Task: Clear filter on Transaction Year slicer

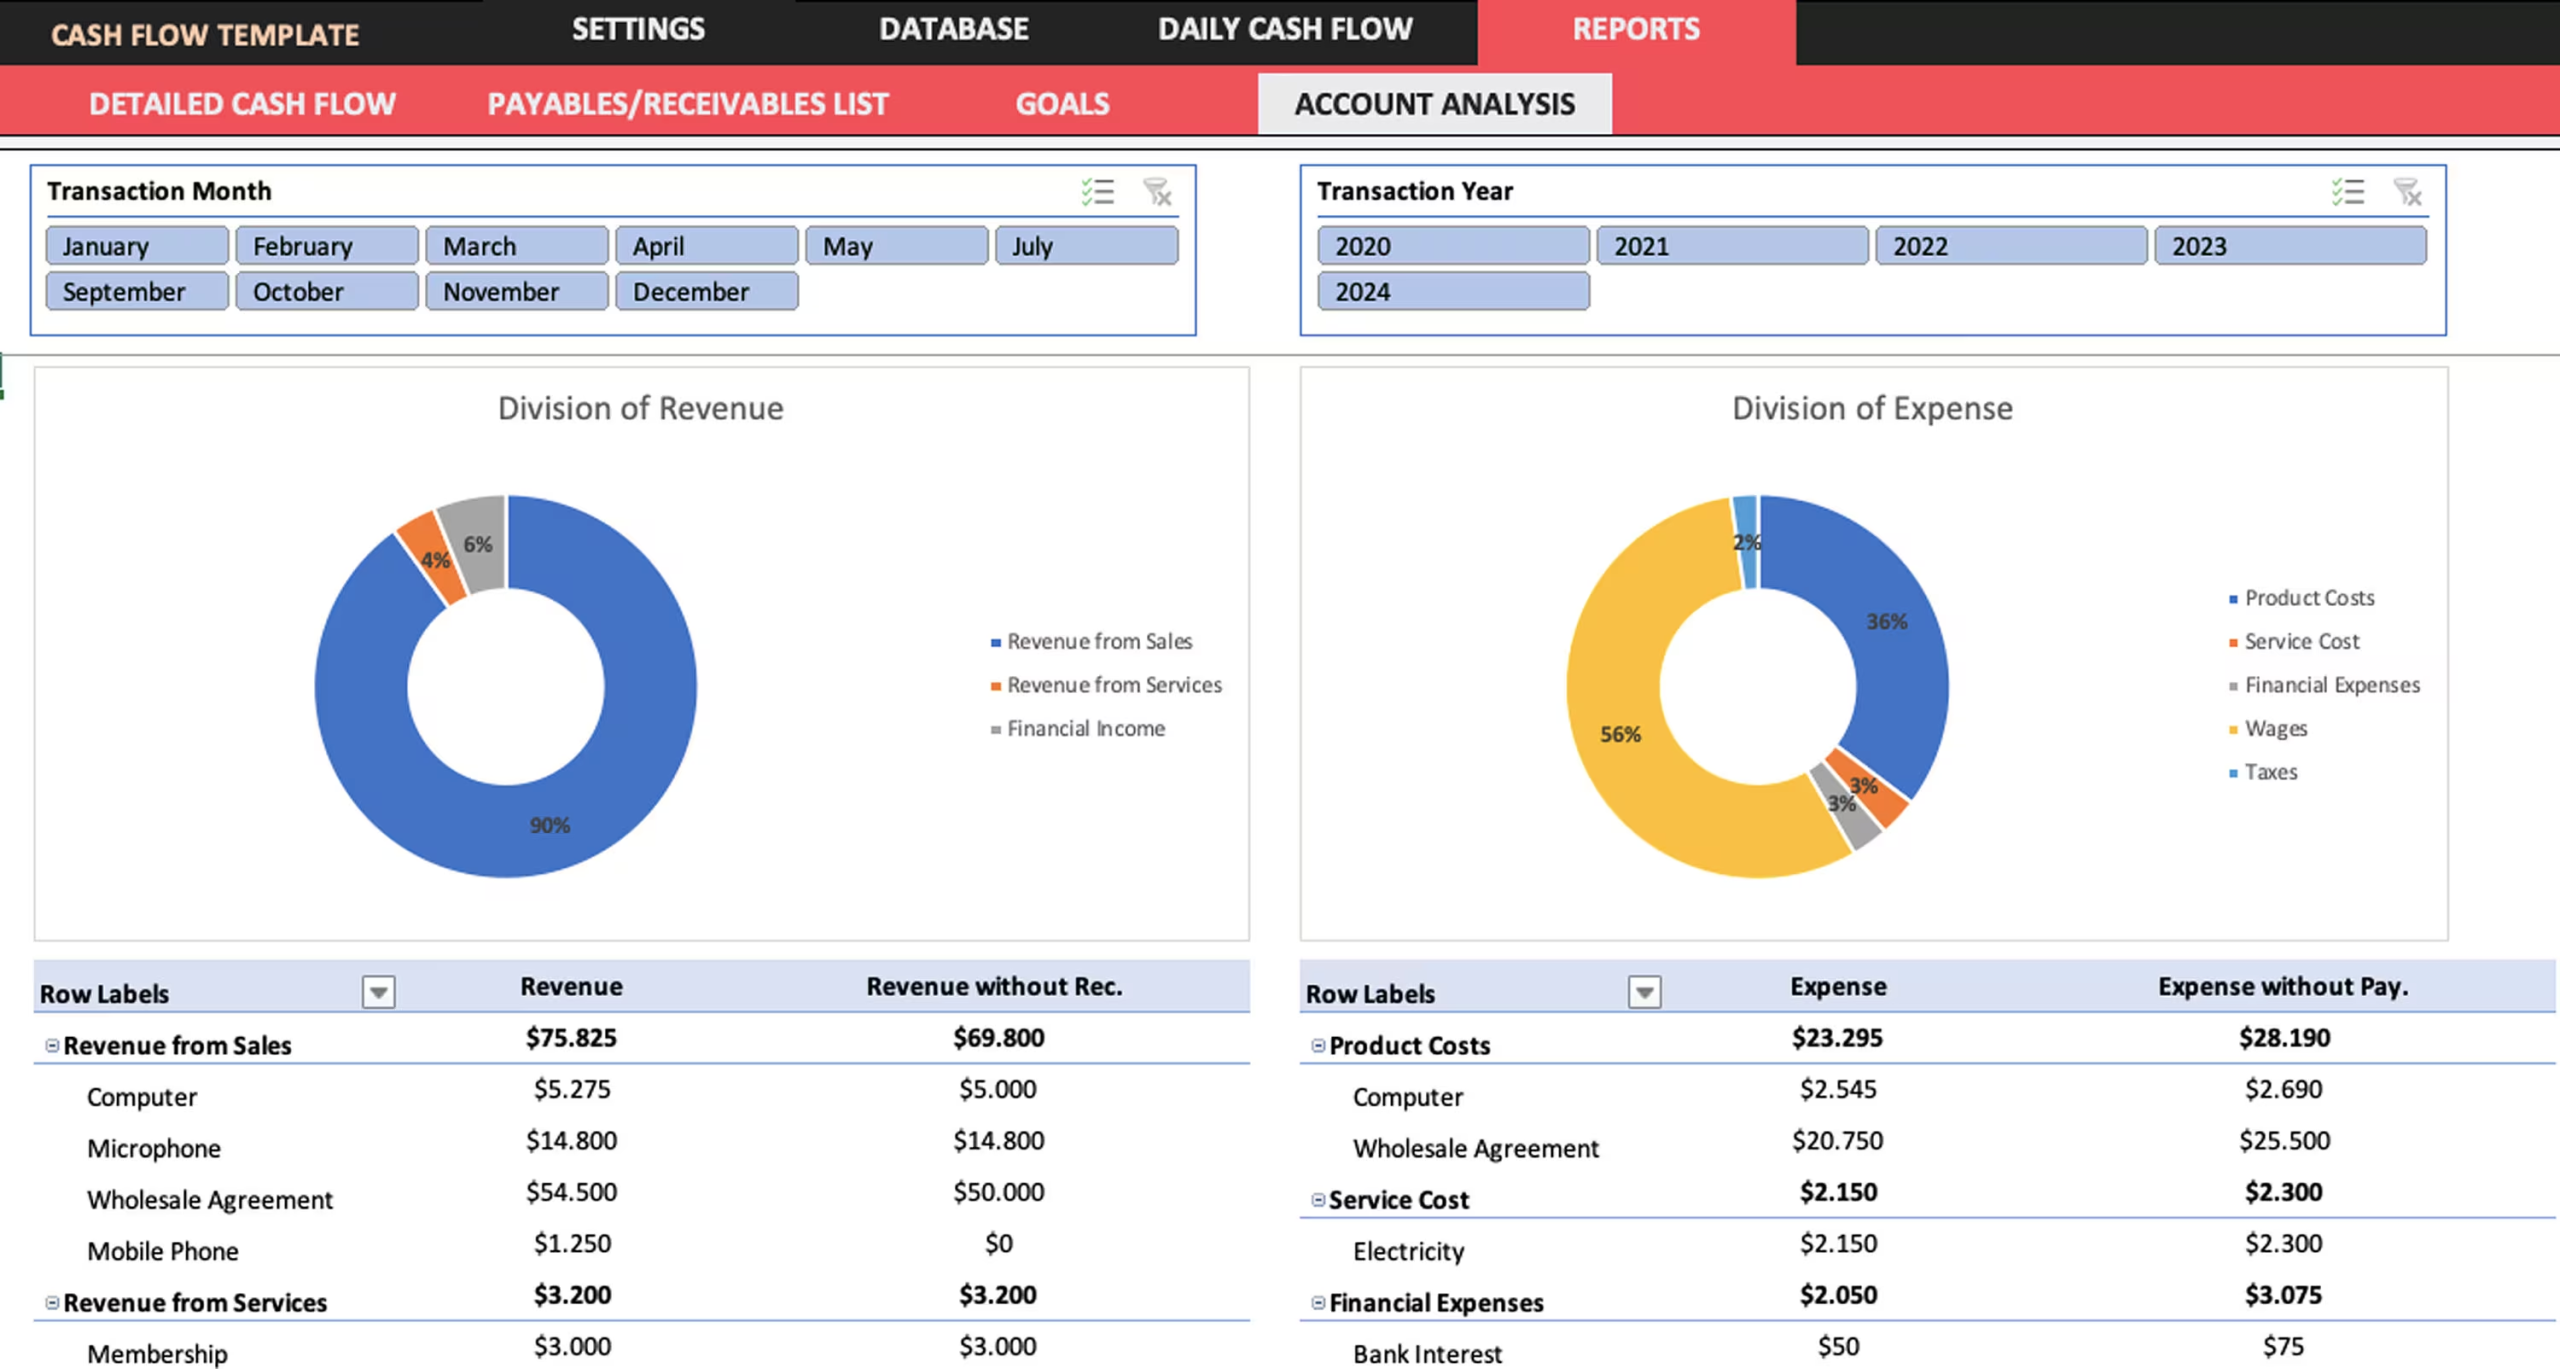Action: 2407,191
